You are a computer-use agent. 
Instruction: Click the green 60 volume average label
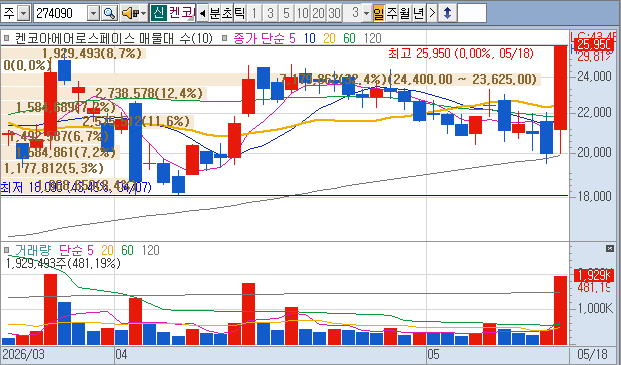pyautogui.click(x=127, y=250)
